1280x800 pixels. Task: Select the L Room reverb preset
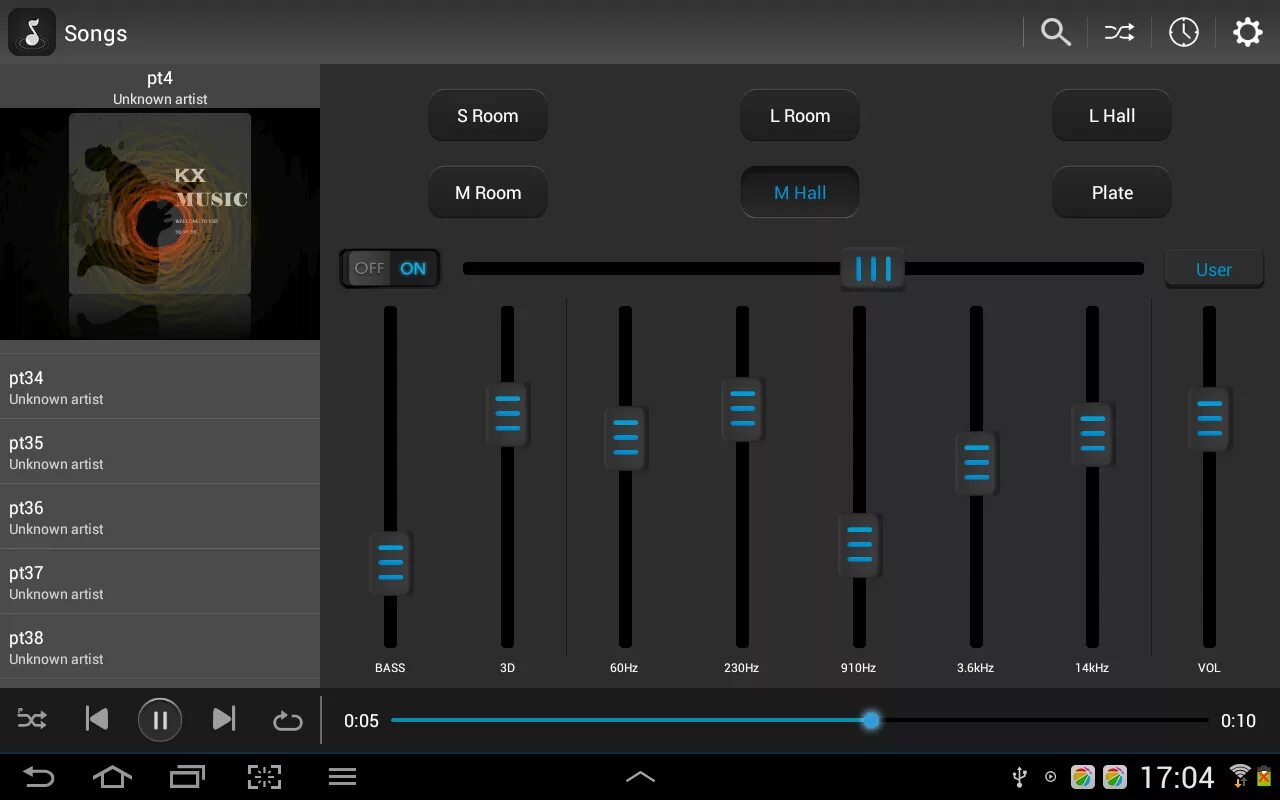800,116
